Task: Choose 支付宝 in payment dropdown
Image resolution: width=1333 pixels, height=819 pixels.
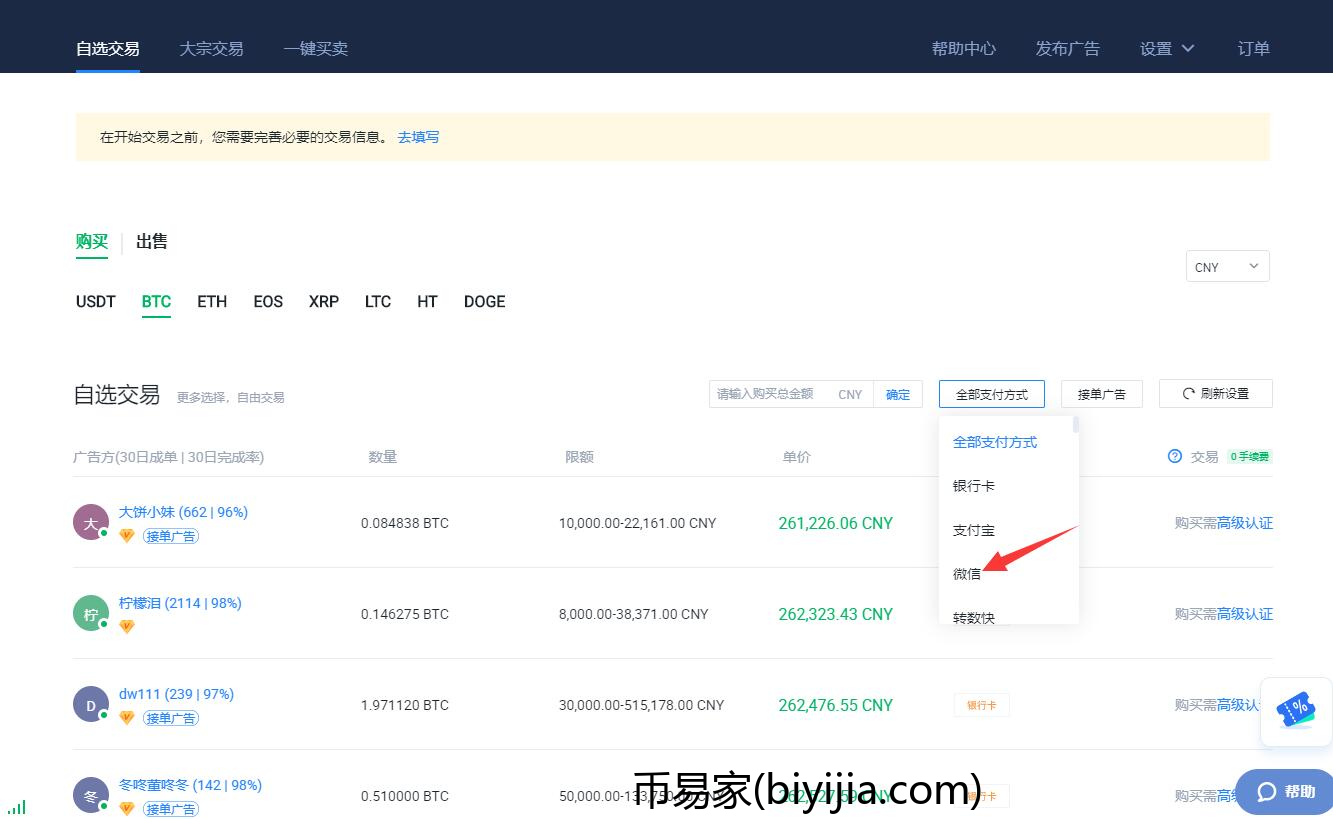Action: [x=974, y=530]
